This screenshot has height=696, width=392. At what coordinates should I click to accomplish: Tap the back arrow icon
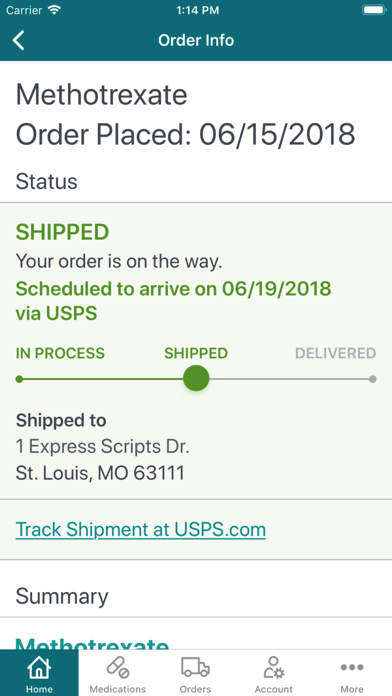(19, 40)
